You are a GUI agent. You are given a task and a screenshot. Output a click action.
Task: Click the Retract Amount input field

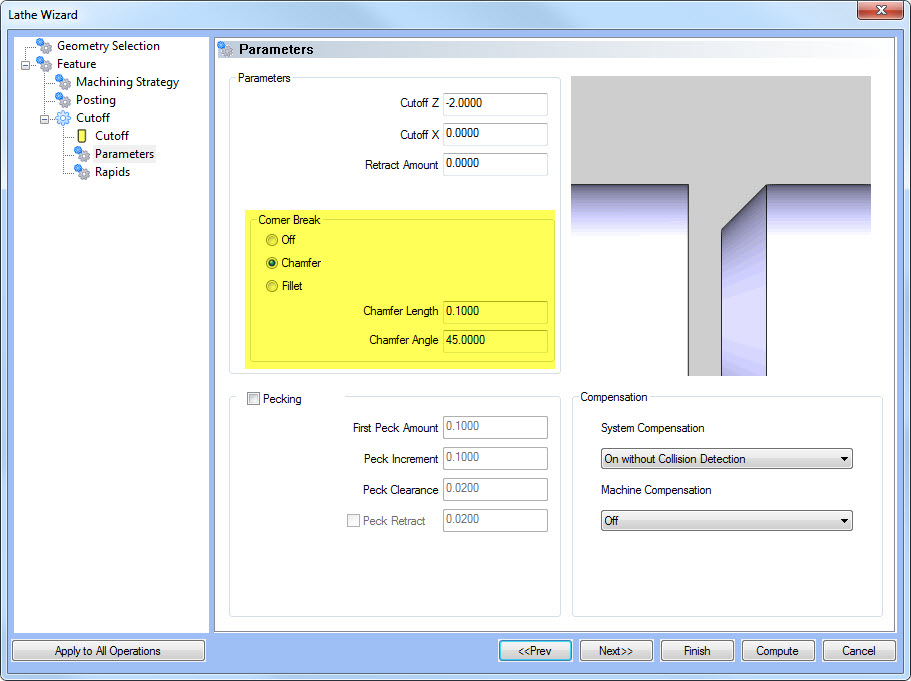495,164
